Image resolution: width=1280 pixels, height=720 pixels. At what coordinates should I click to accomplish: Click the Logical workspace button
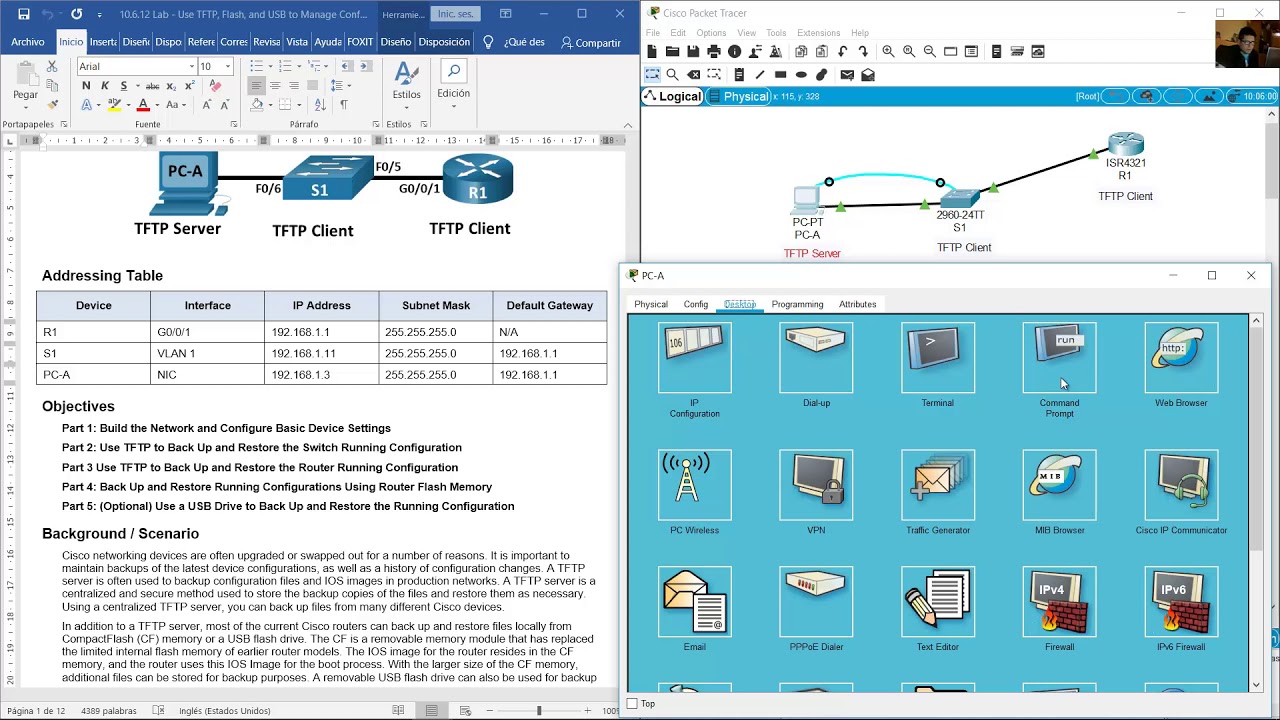[672, 97]
